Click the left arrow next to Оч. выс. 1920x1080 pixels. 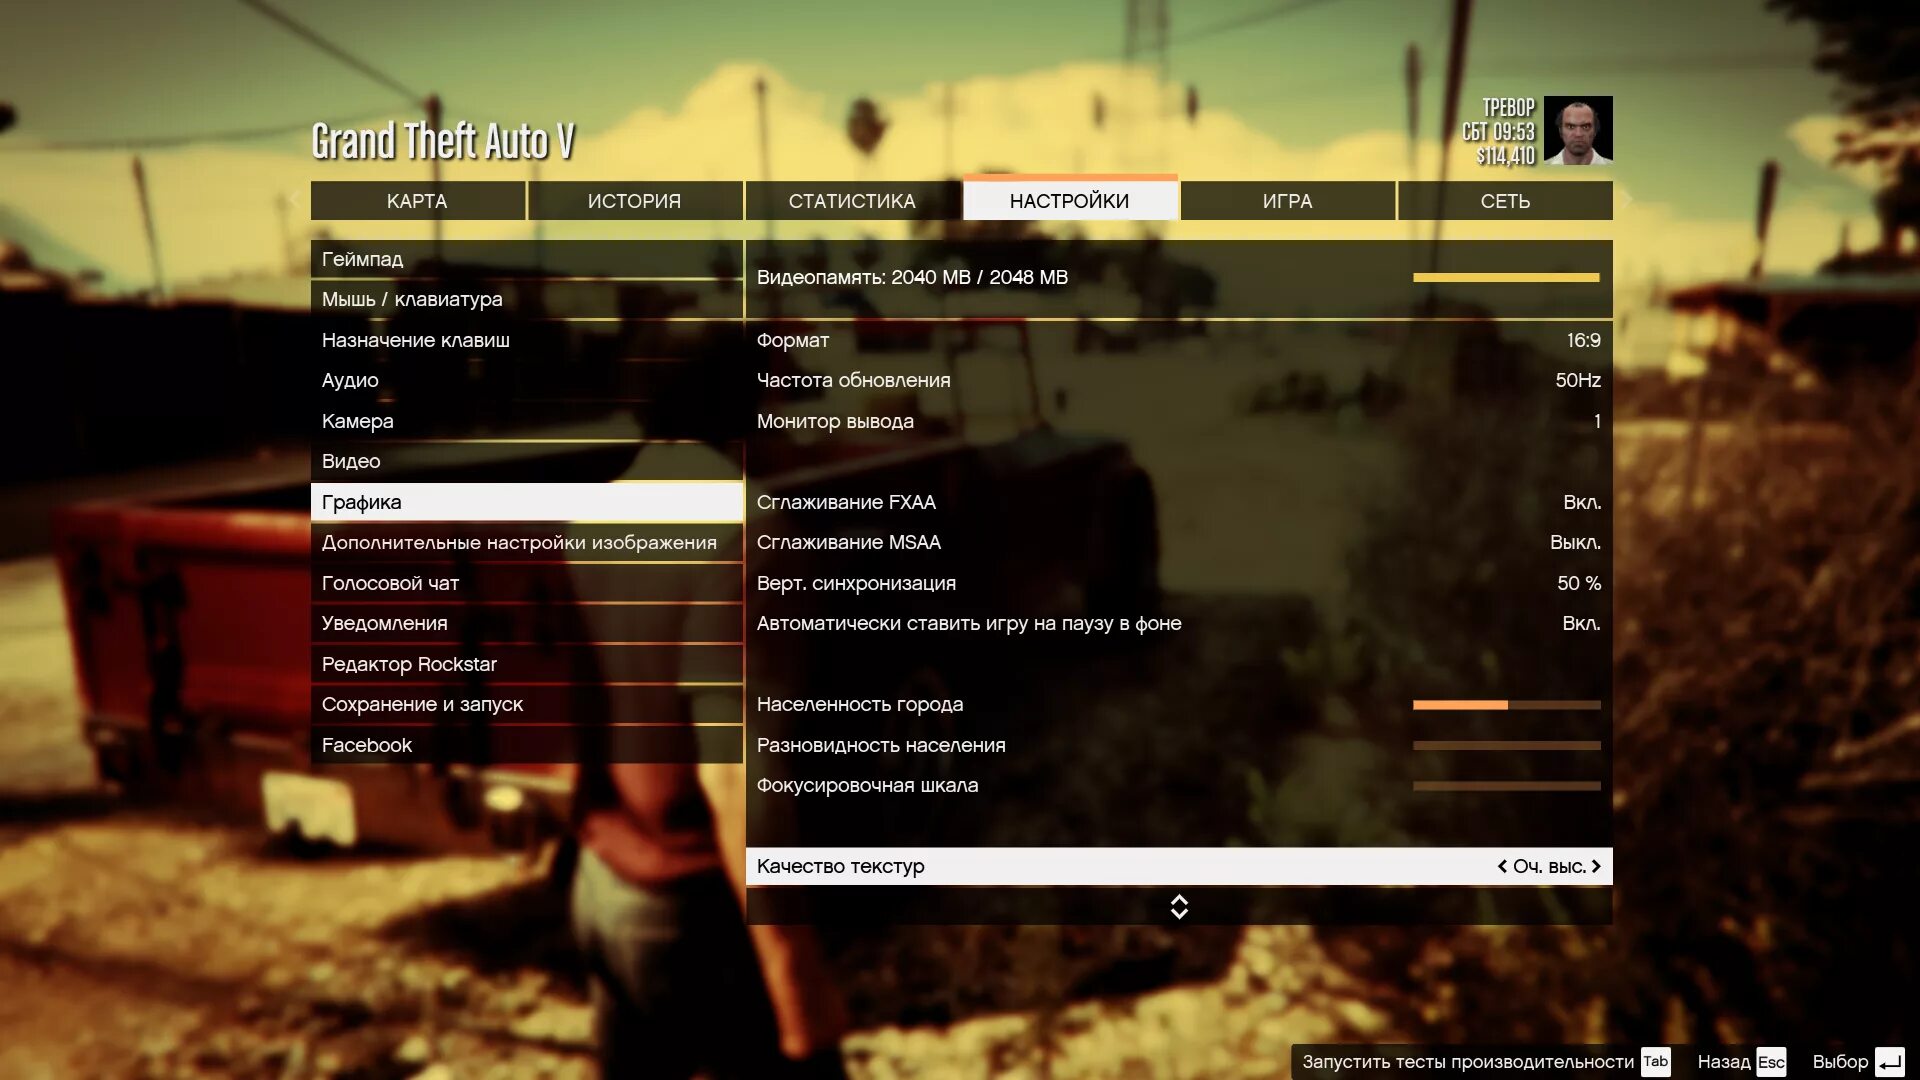coord(1501,866)
